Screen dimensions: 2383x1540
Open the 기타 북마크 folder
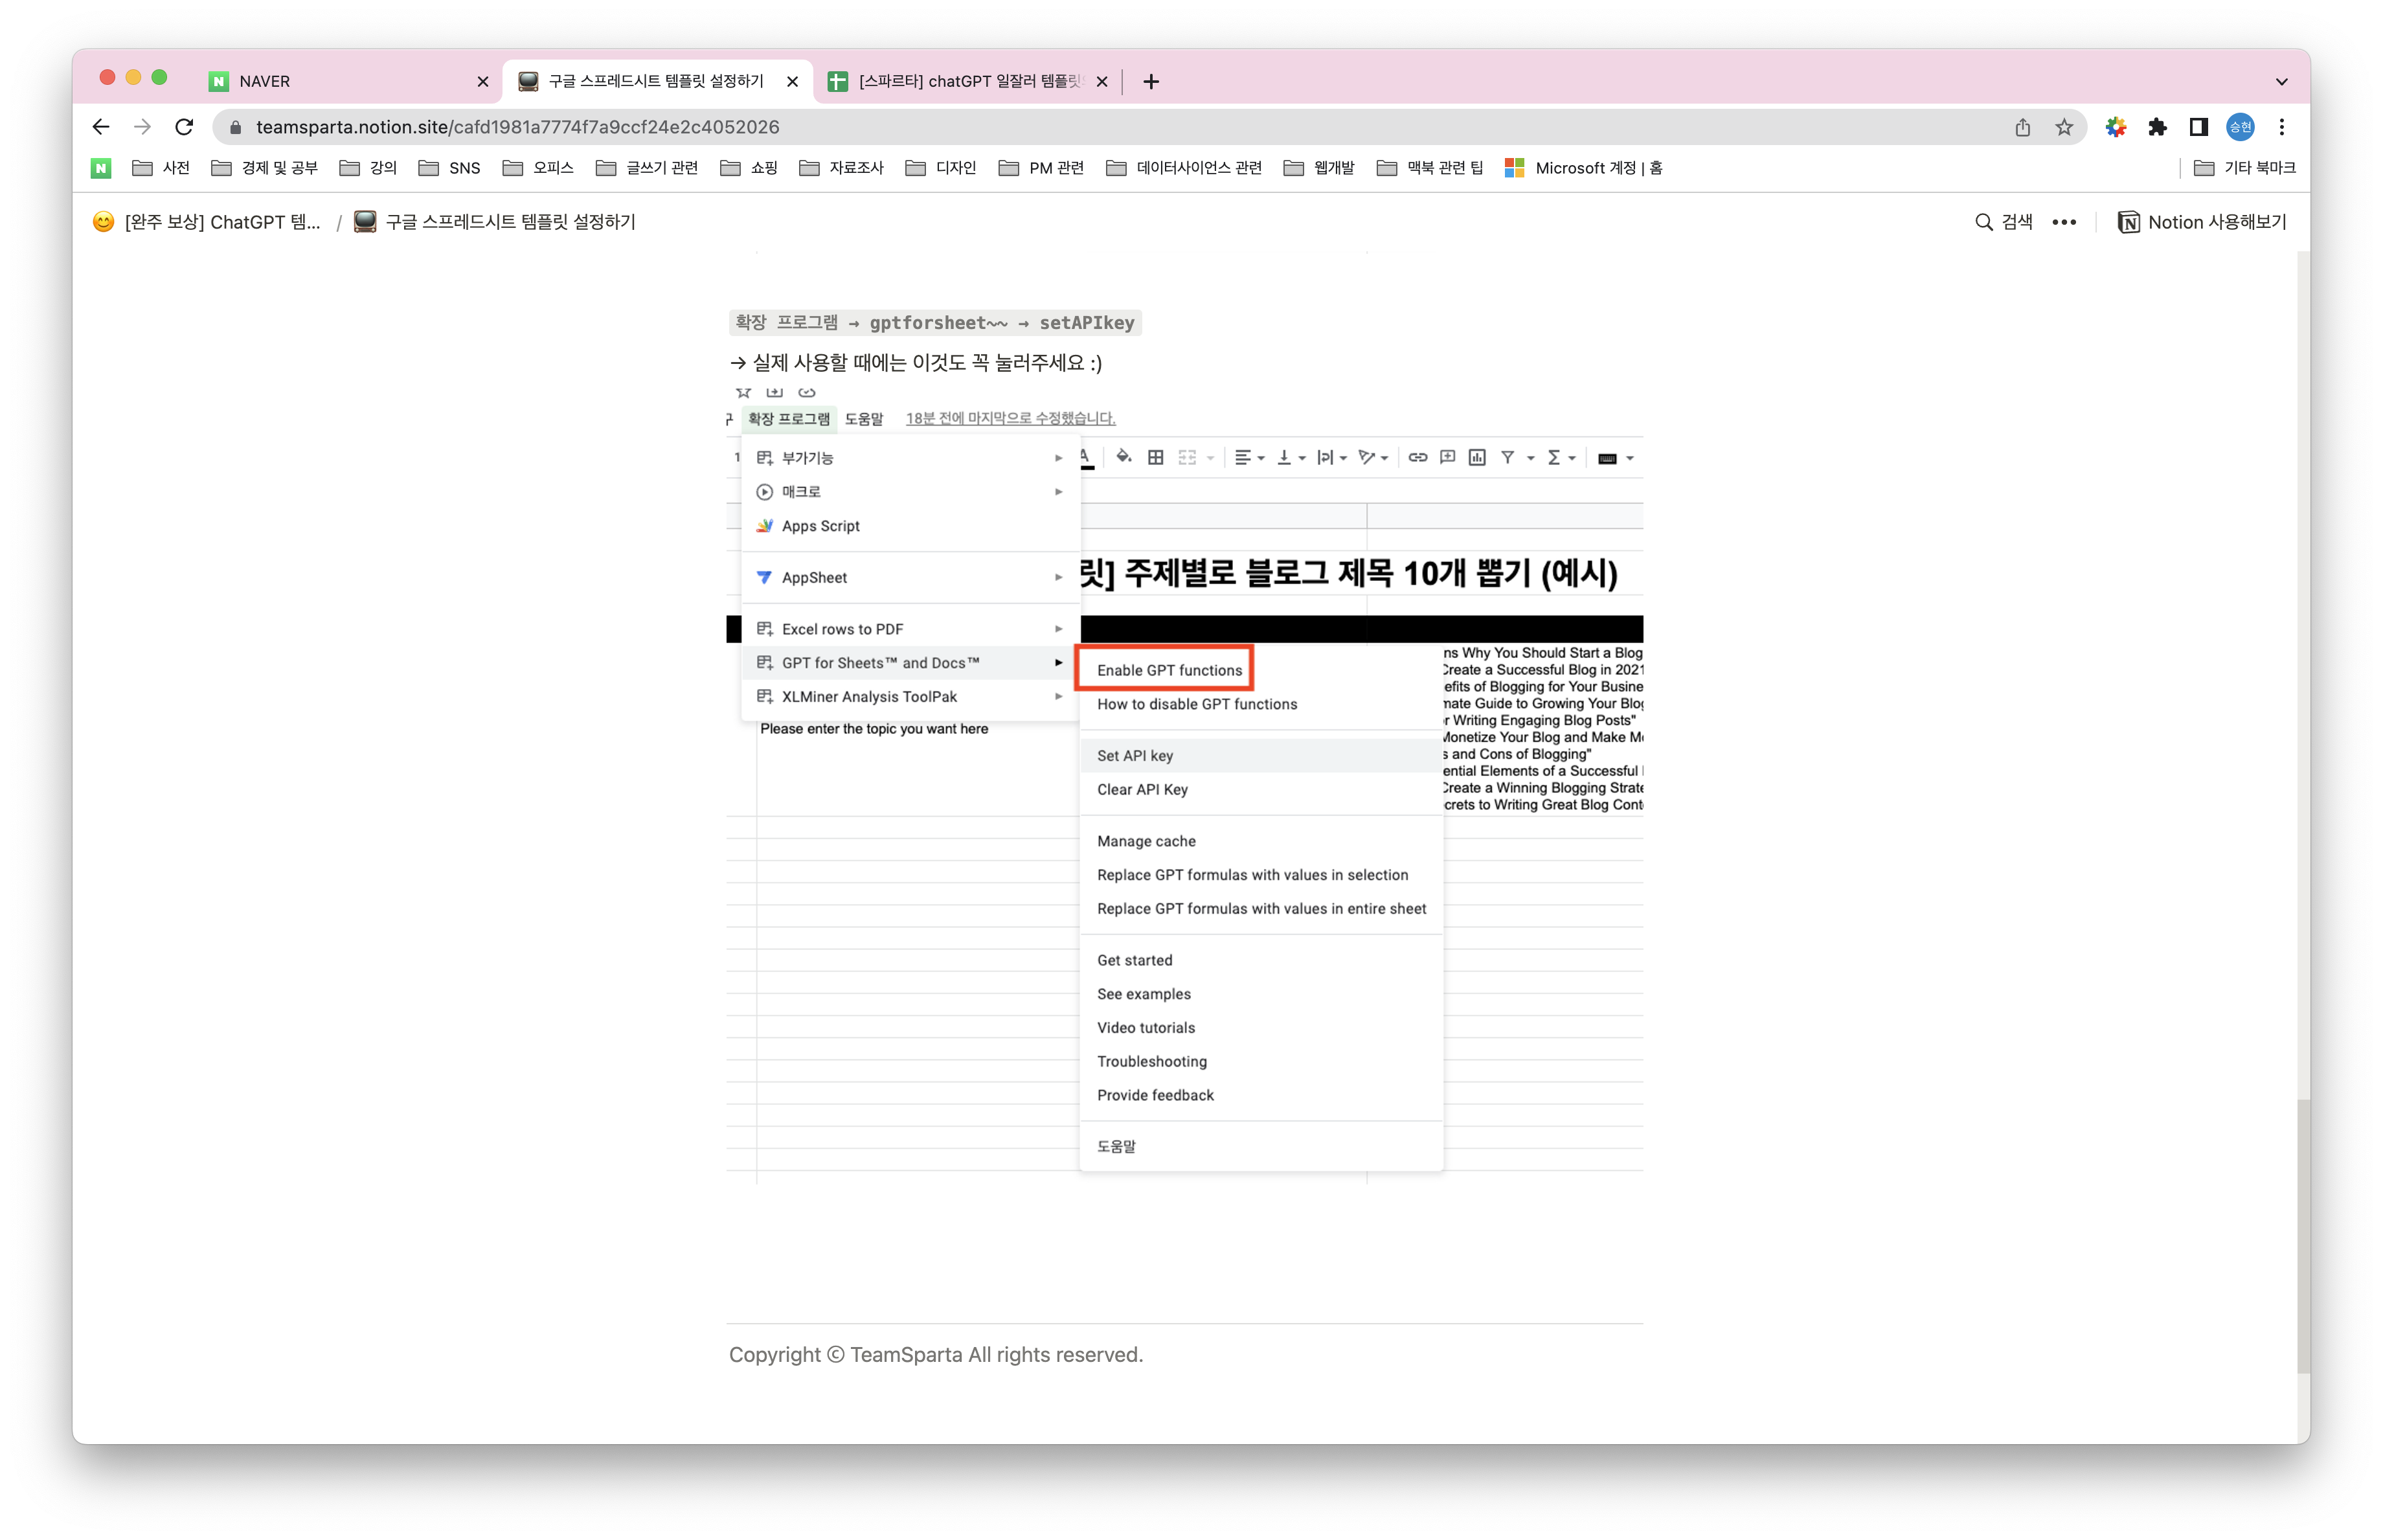click(x=2245, y=168)
